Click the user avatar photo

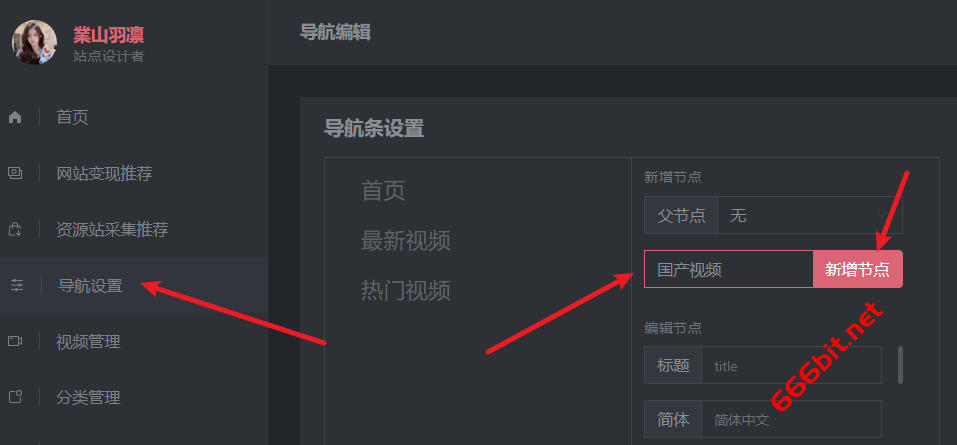tap(34, 42)
